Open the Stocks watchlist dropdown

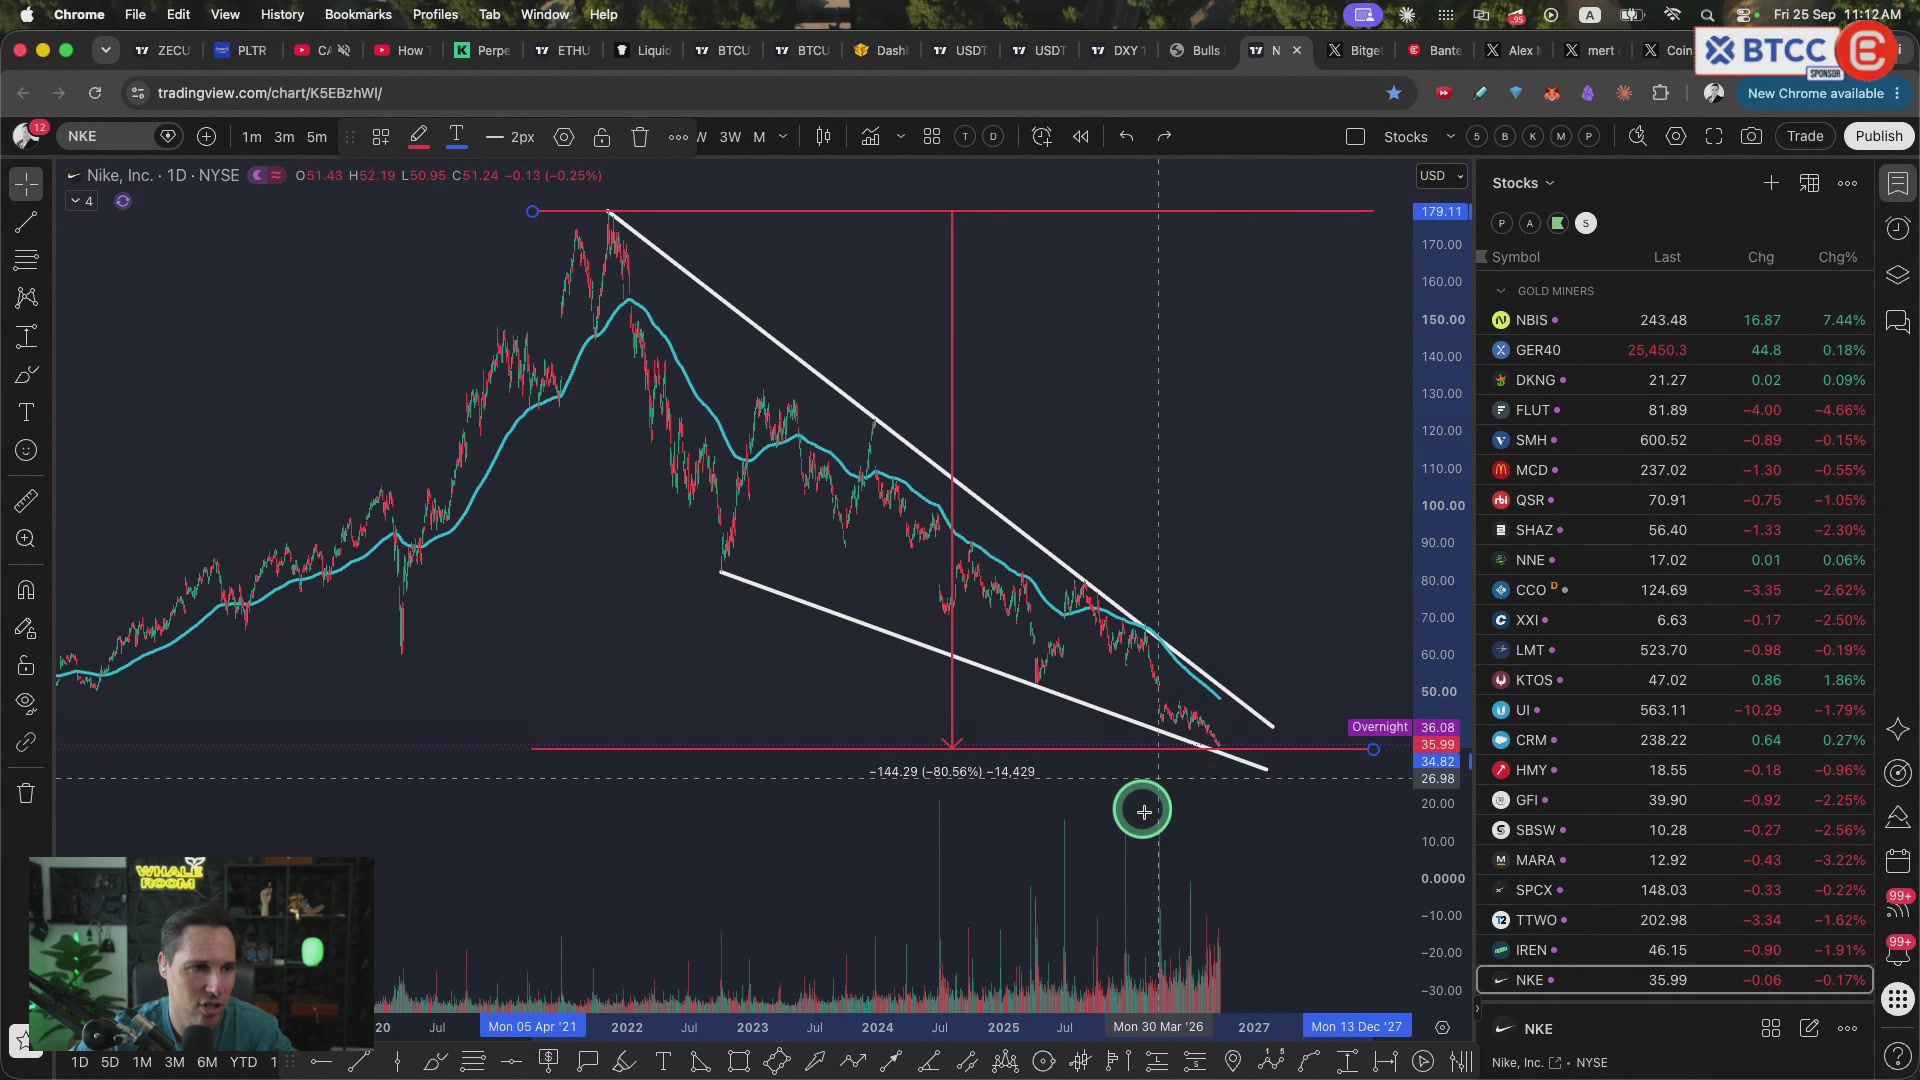coord(1523,183)
